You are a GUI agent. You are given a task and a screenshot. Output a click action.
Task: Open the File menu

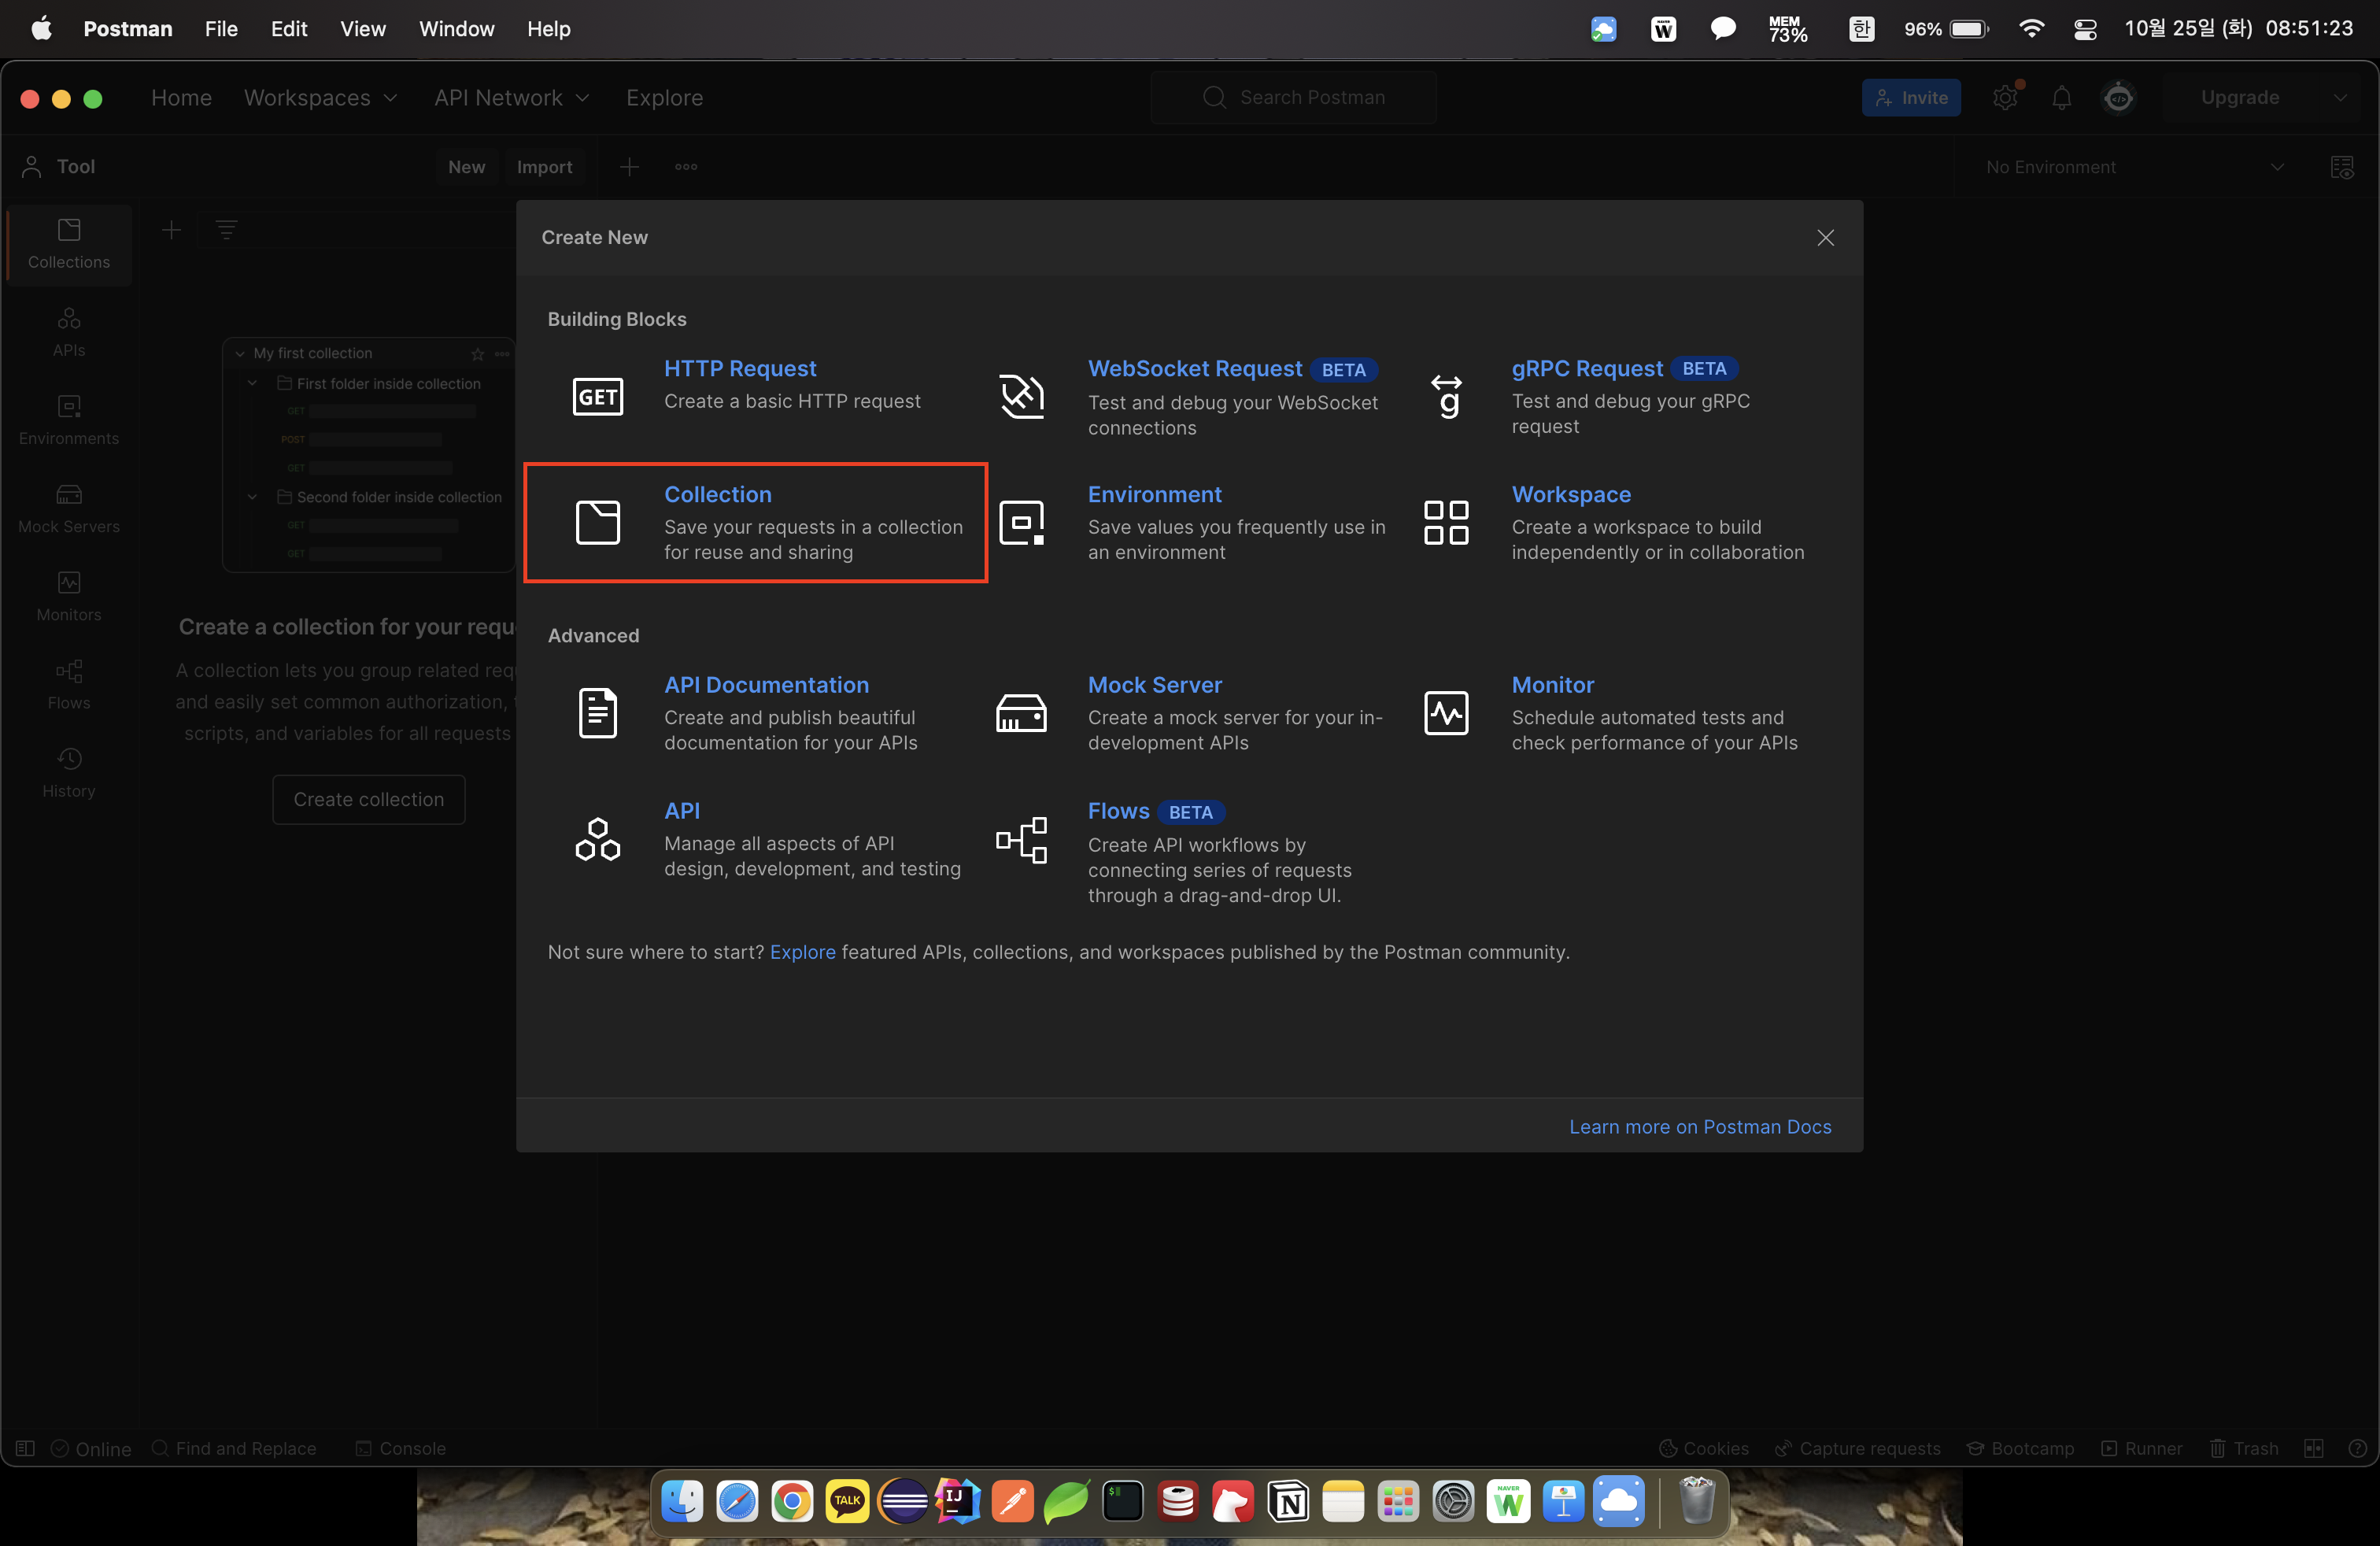[221, 29]
